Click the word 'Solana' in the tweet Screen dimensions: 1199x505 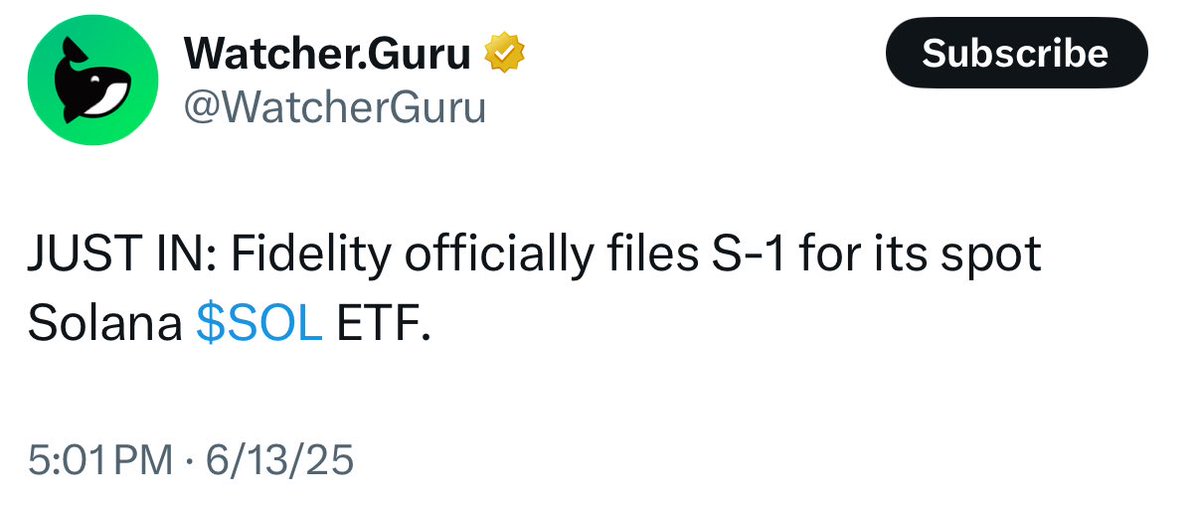point(105,326)
